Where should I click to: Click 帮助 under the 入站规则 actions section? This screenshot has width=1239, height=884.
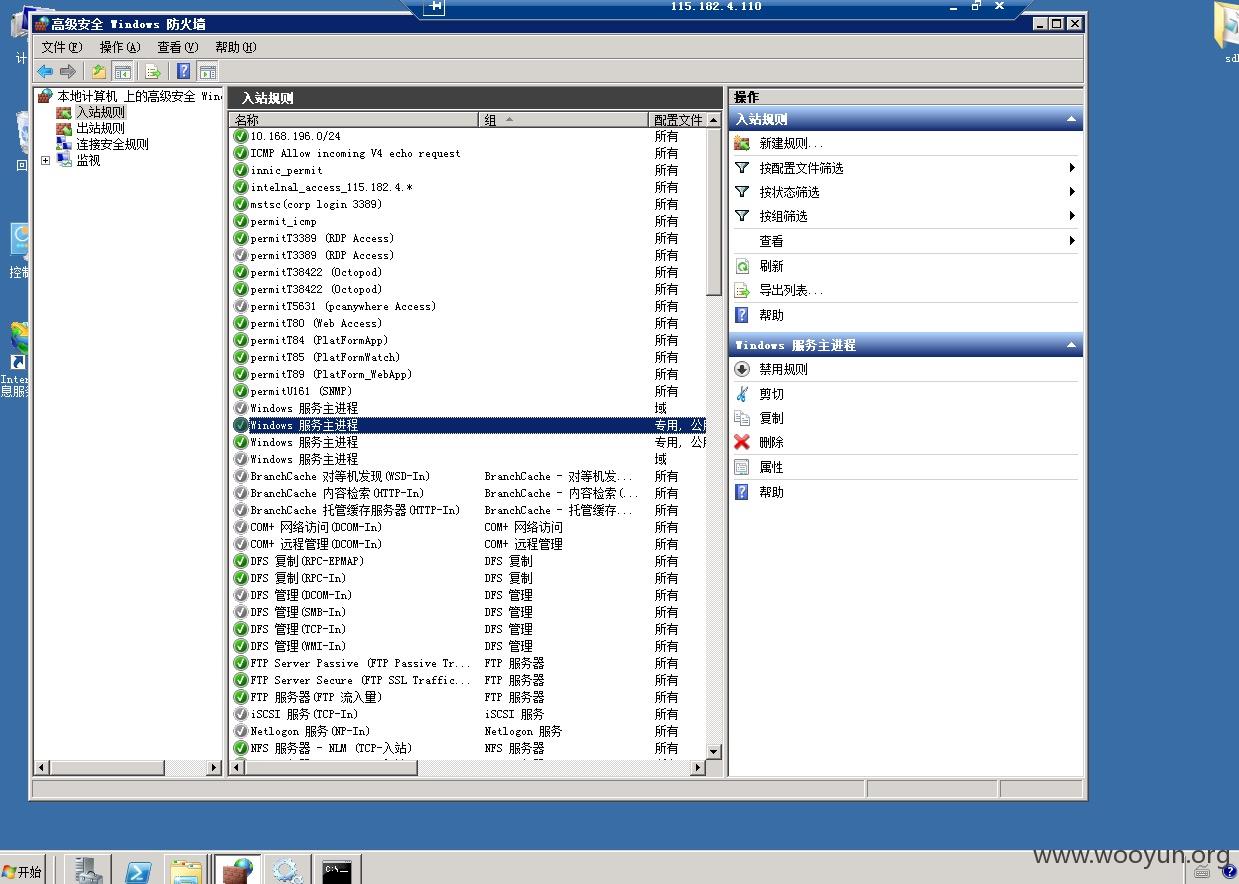tap(771, 315)
